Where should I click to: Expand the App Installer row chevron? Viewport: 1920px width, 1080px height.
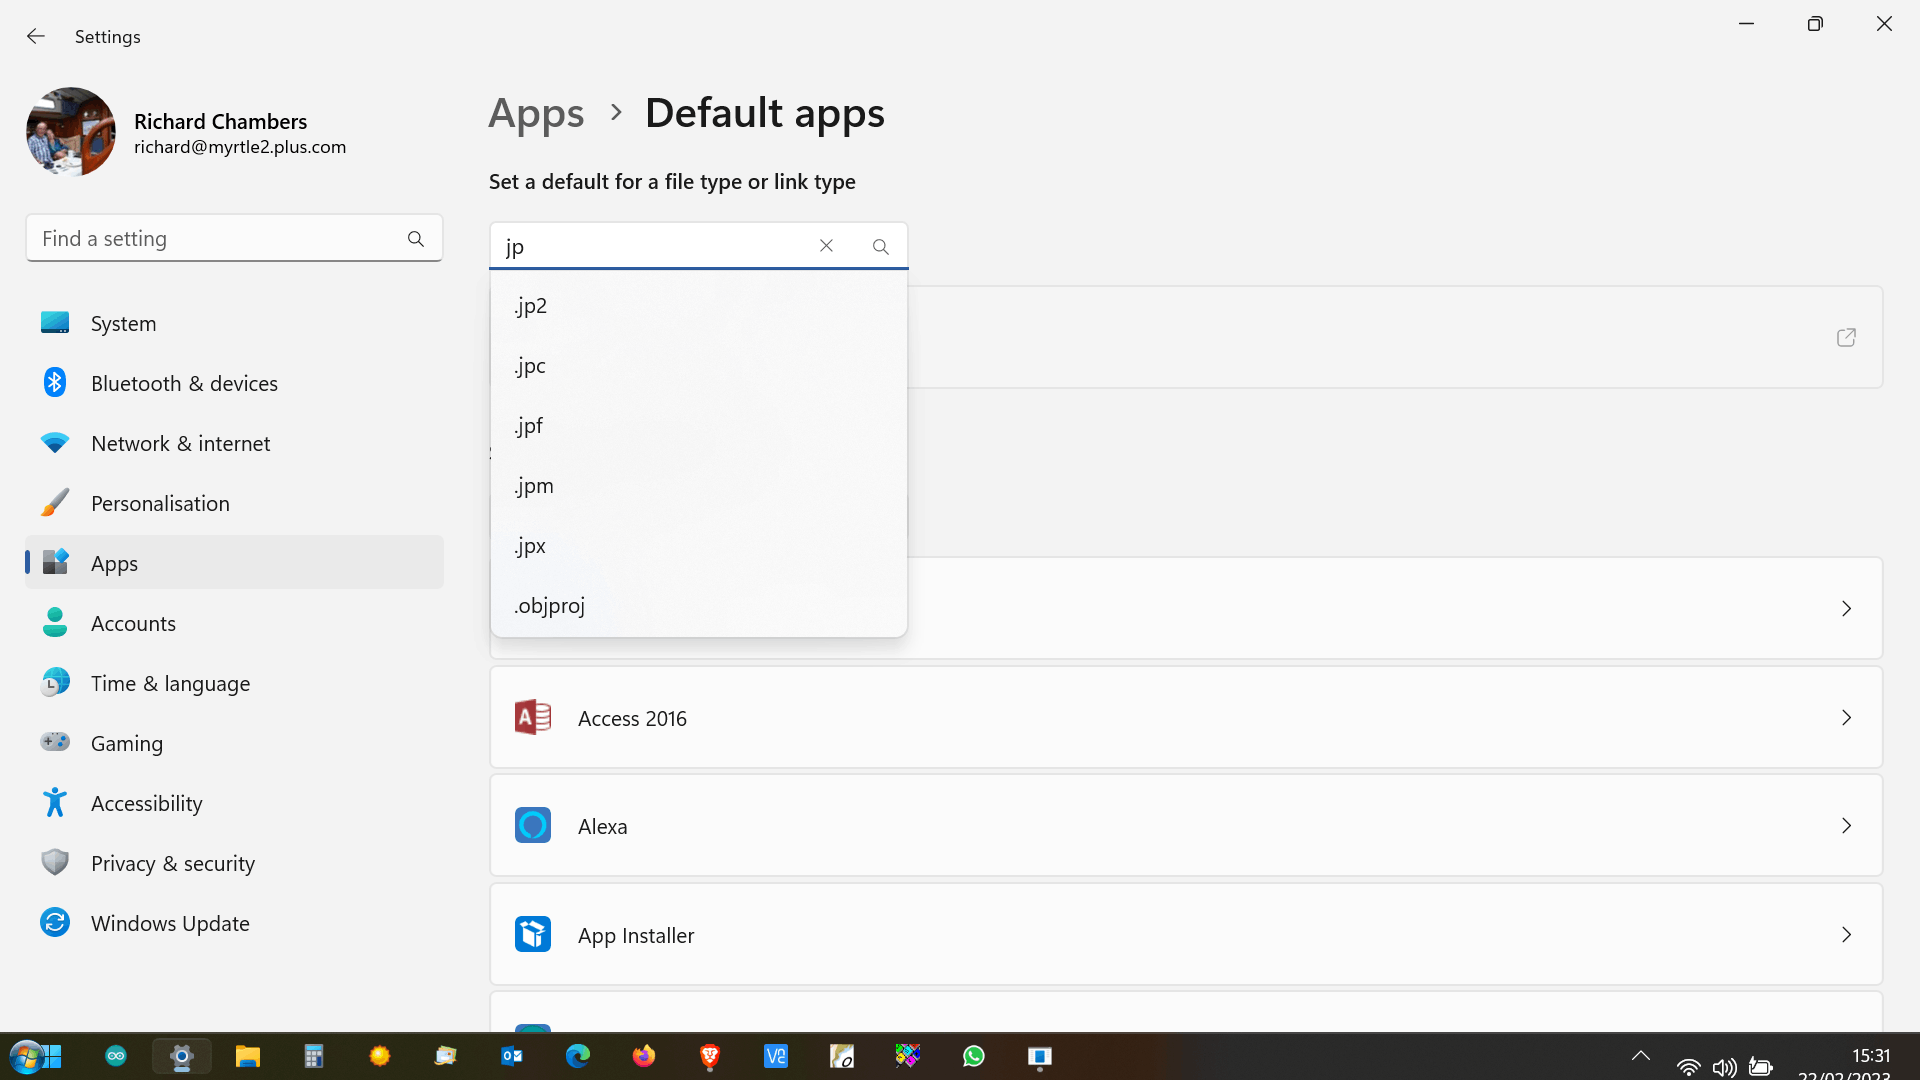coord(1846,934)
